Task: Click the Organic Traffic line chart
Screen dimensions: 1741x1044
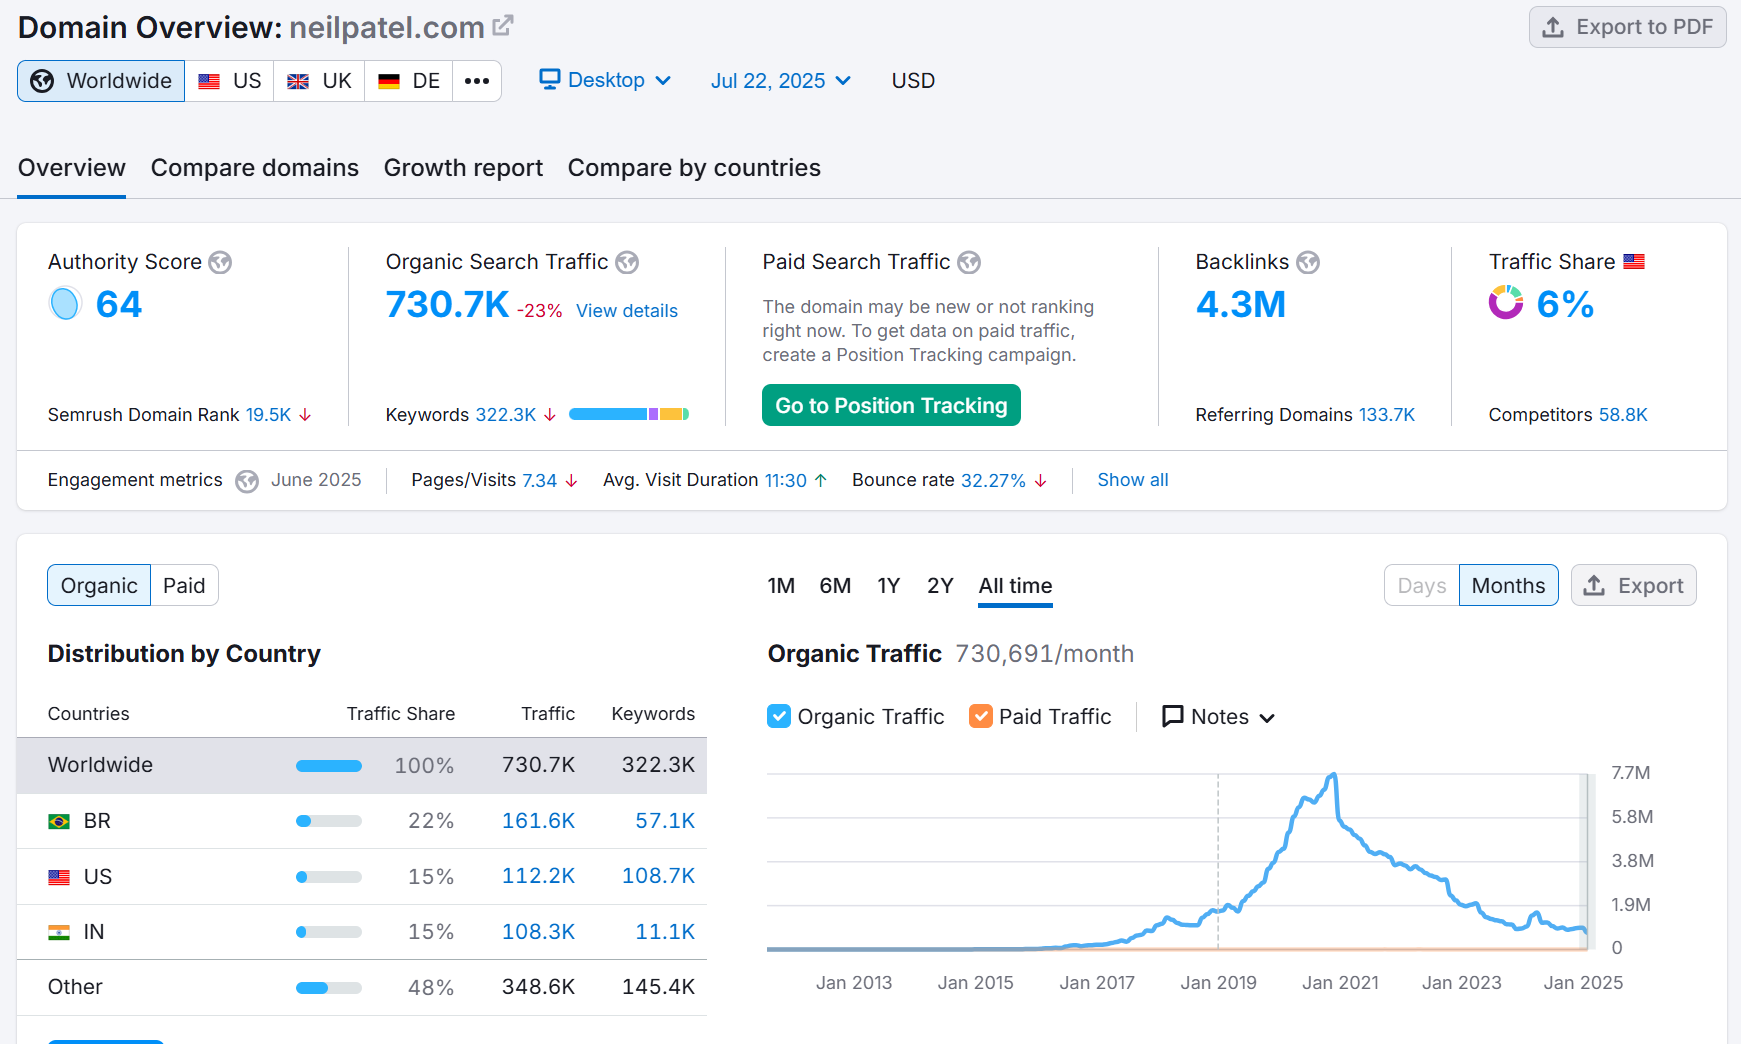Action: pyautogui.click(x=1178, y=861)
